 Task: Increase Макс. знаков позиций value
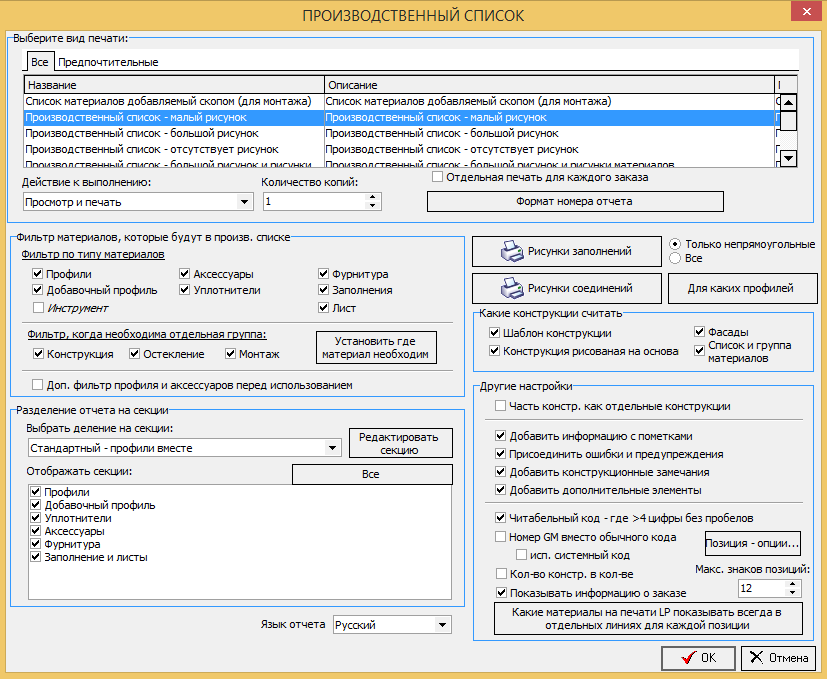click(x=793, y=584)
